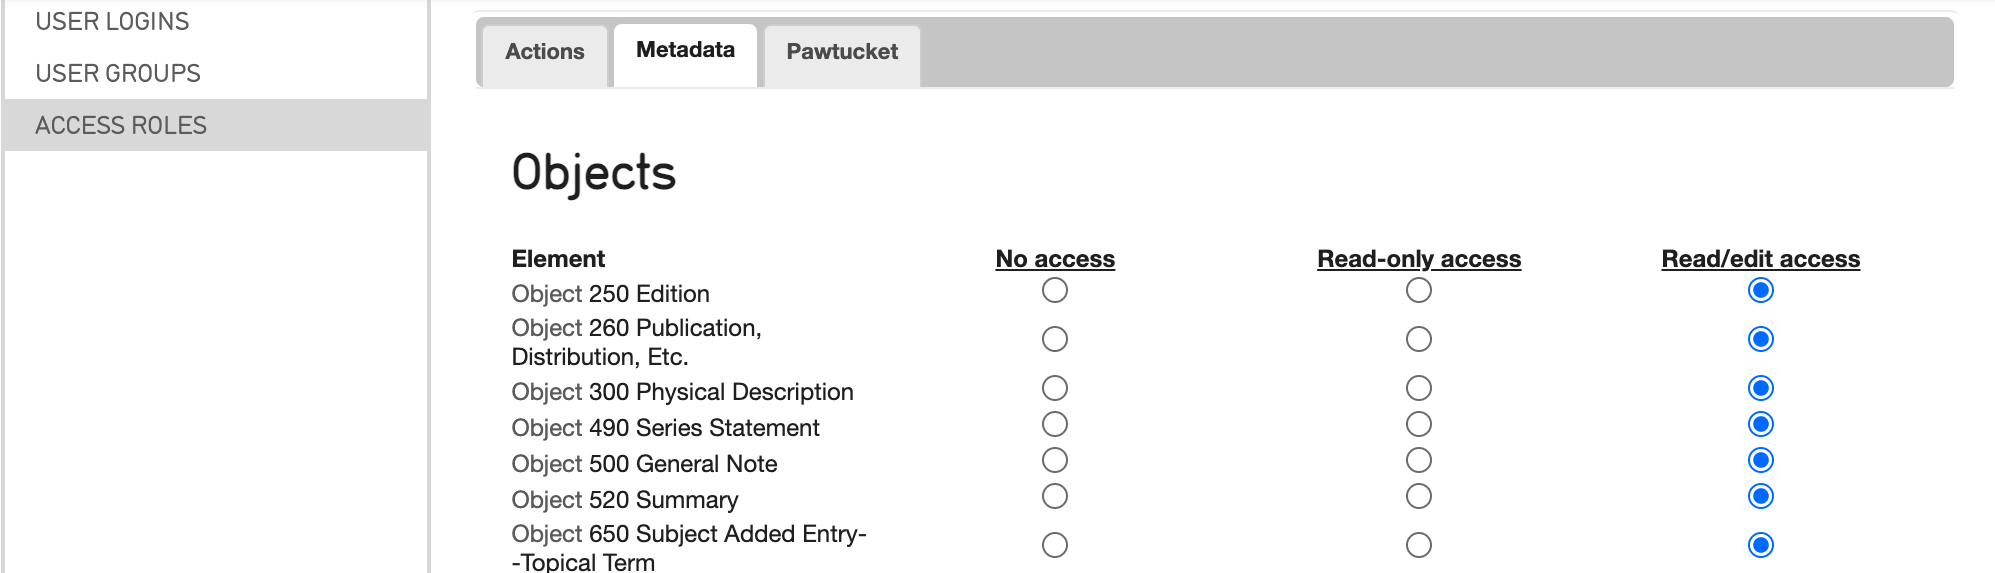Image resolution: width=1995 pixels, height=573 pixels.
Task: Choose Read-only for 490 Series Statement
Action: pos(1418,424)
